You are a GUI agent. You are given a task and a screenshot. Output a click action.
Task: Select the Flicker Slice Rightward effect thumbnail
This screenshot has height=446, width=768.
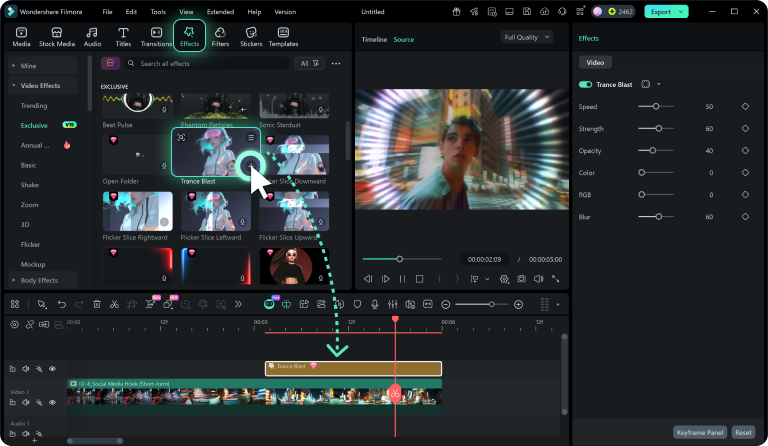coord(138,211)
